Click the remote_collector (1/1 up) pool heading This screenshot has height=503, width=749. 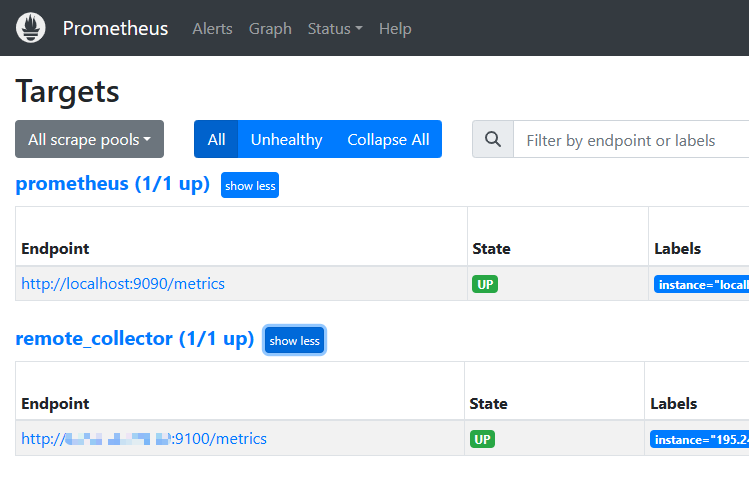(135, 339)
